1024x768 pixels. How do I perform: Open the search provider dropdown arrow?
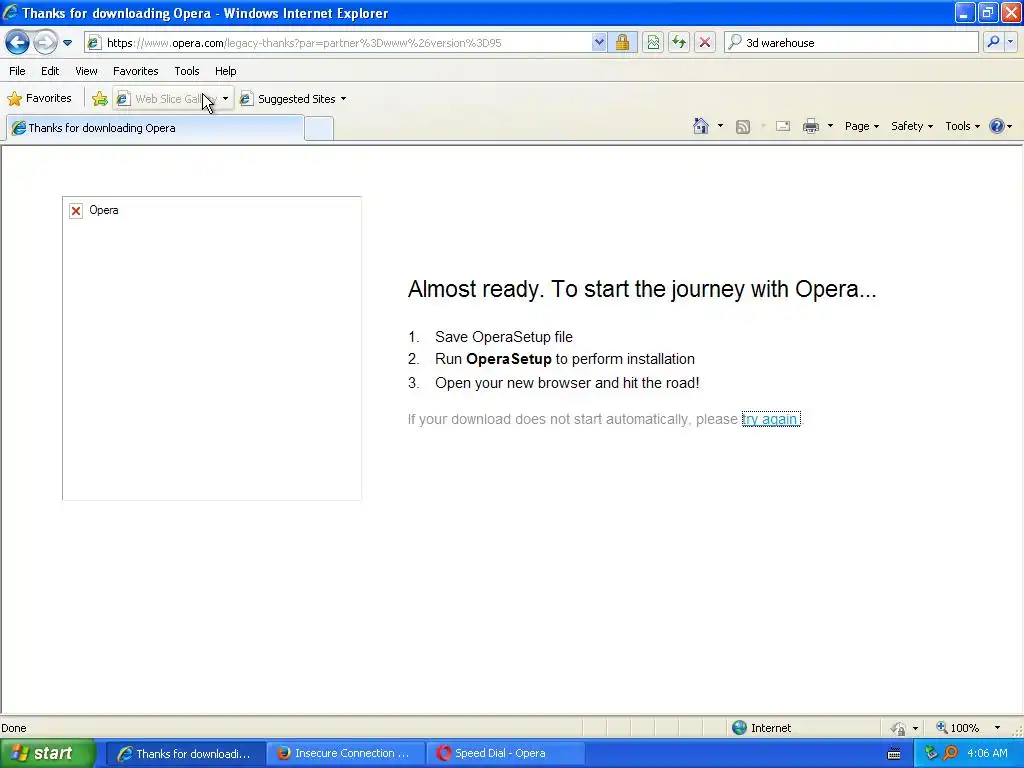1010,43
